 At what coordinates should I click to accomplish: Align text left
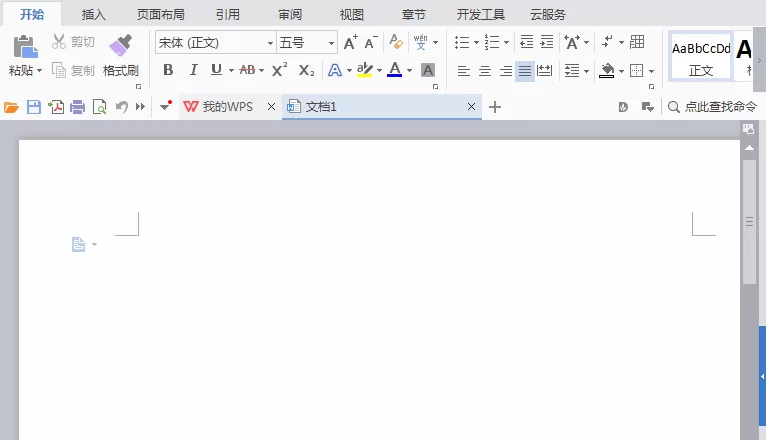point(464,71)
